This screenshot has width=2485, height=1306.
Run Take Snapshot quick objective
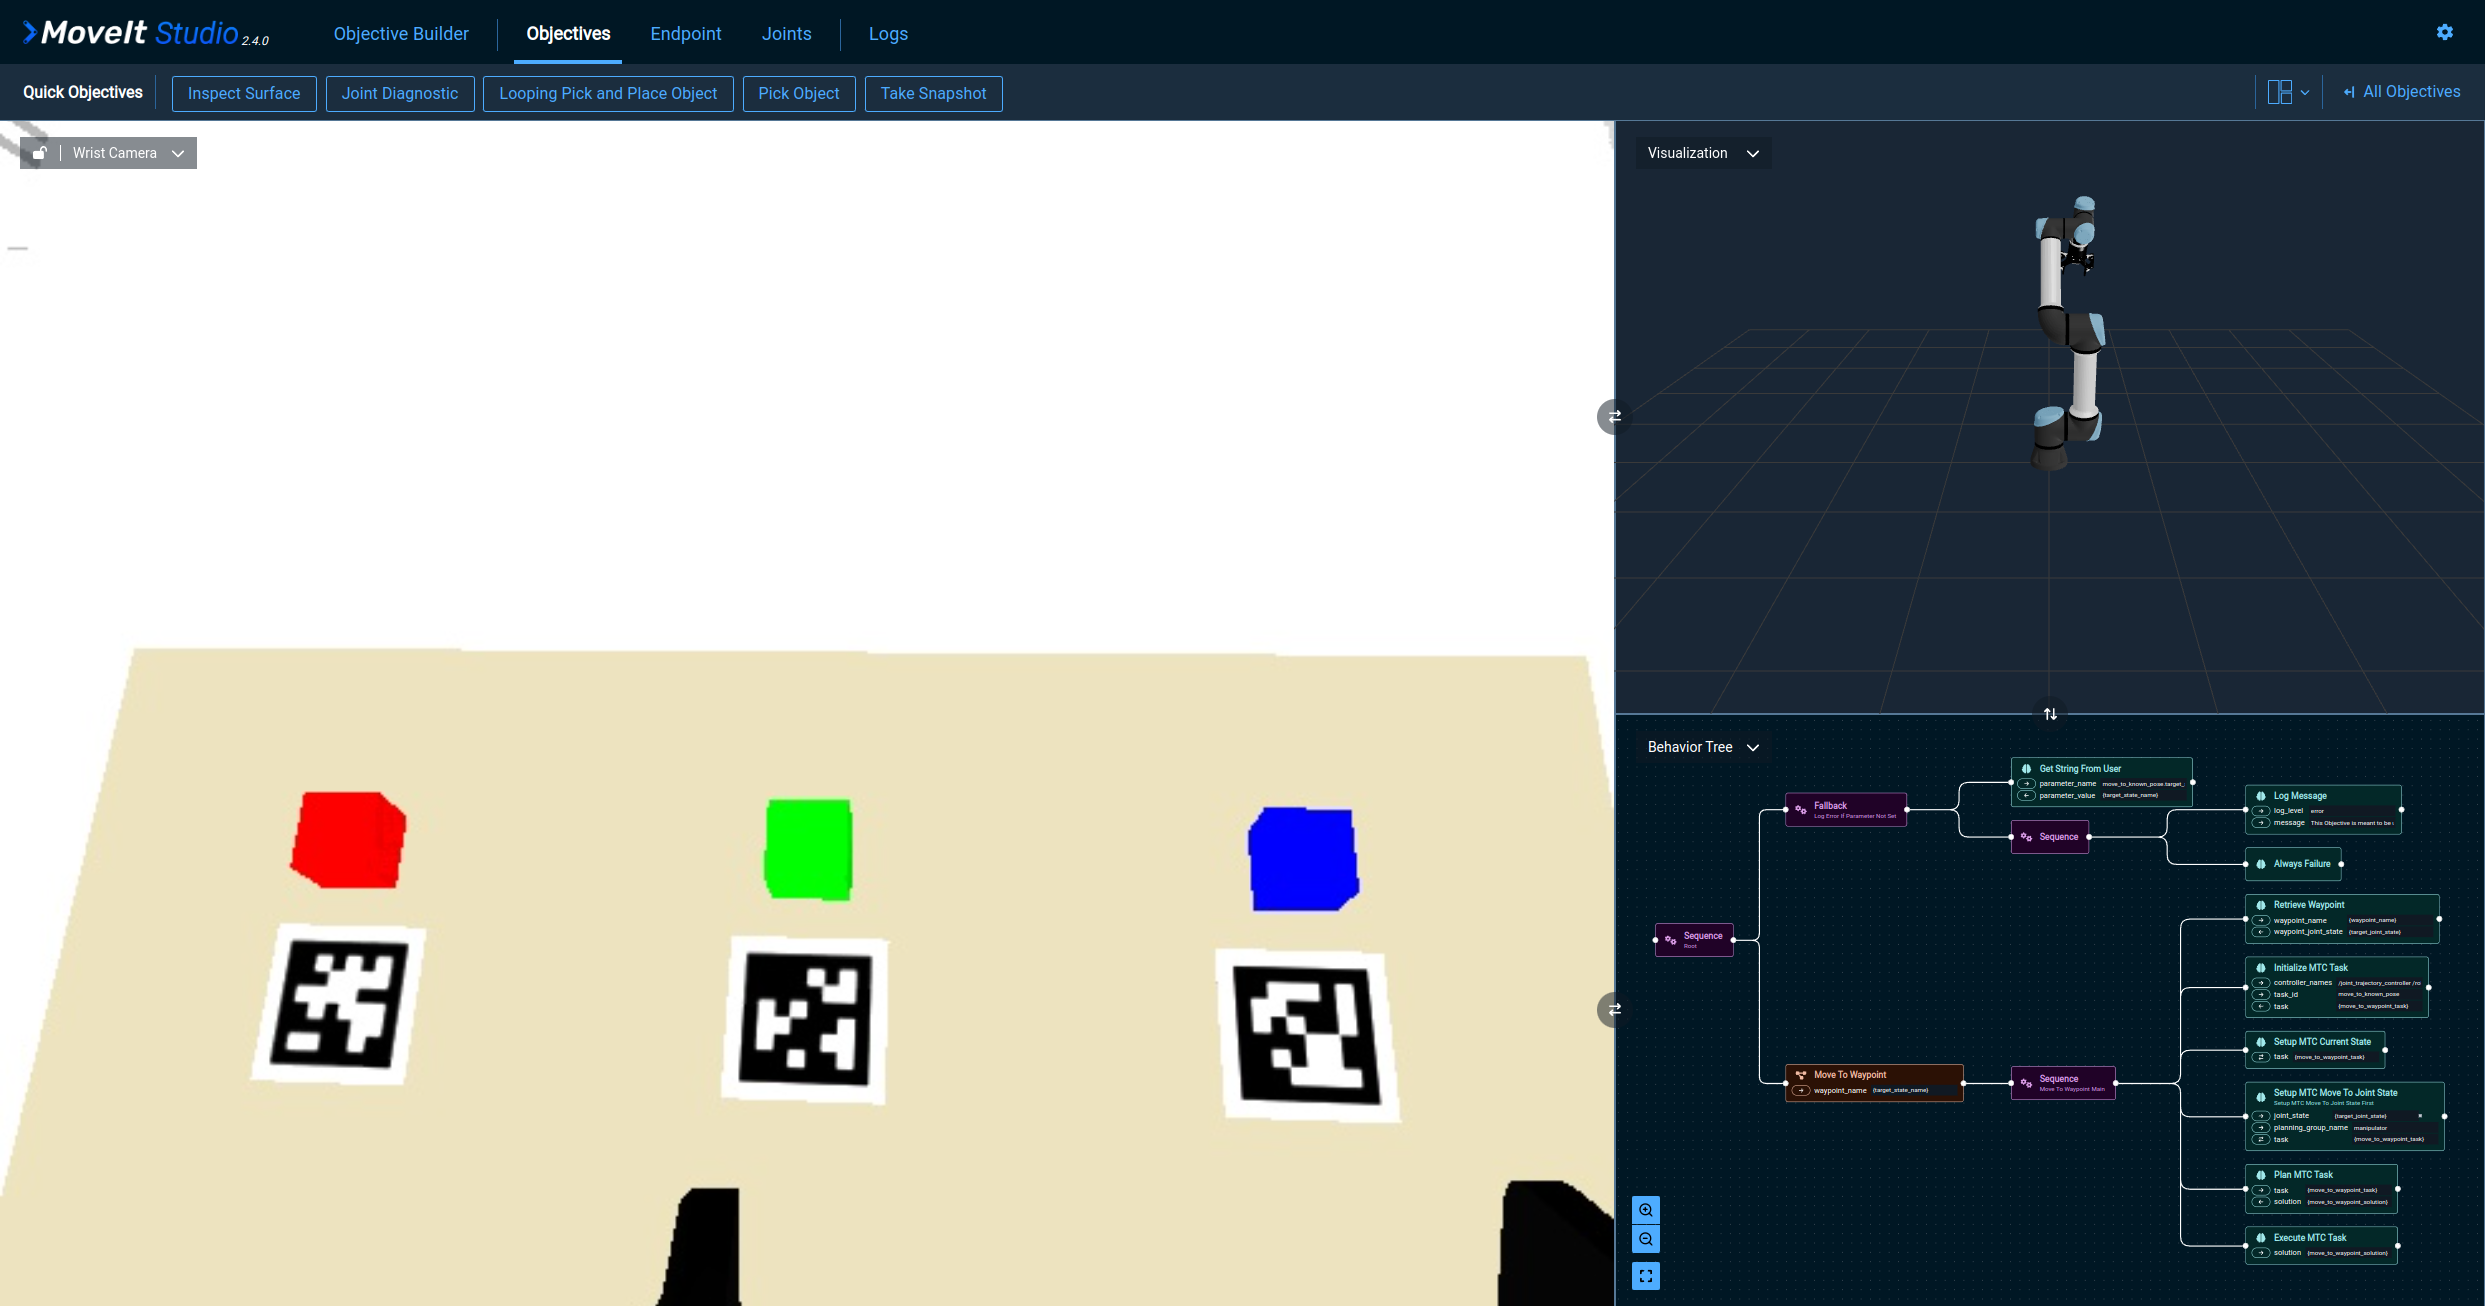933,93
